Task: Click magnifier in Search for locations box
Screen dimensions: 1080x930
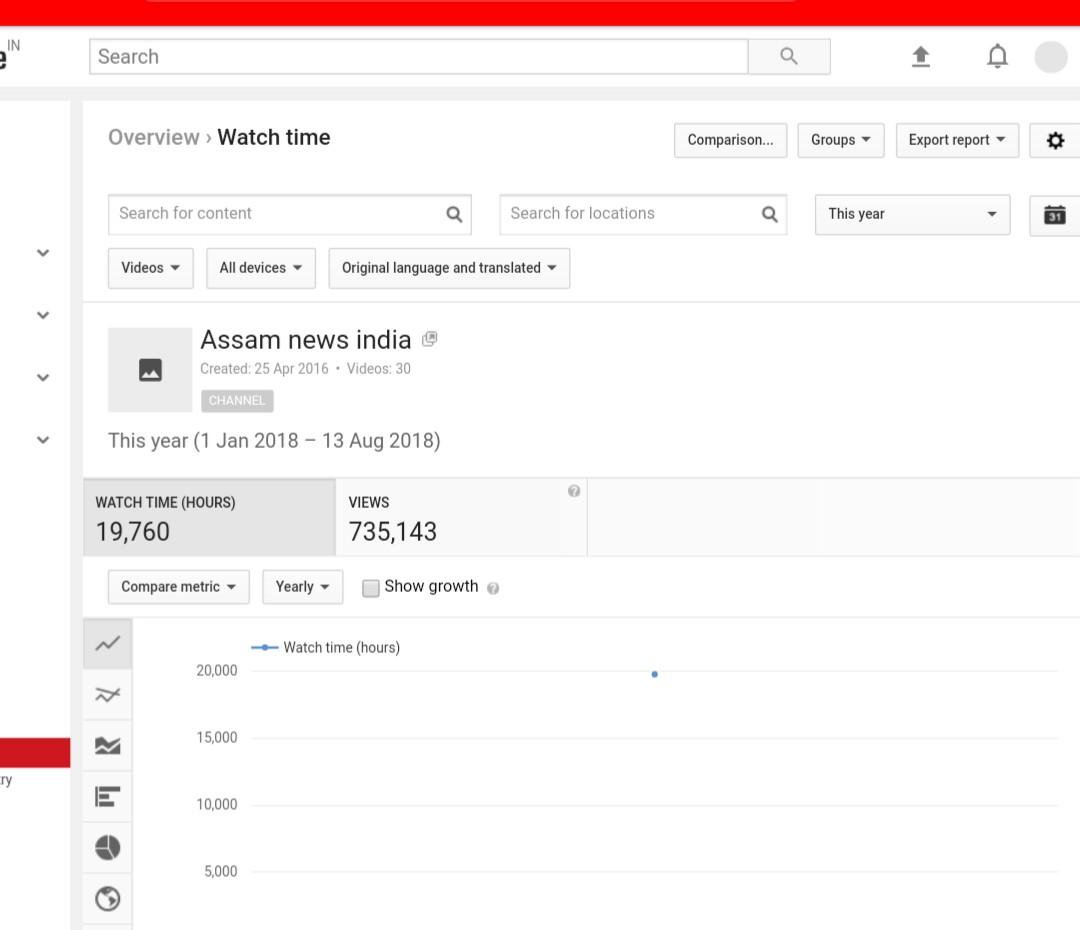Action: 769,214
